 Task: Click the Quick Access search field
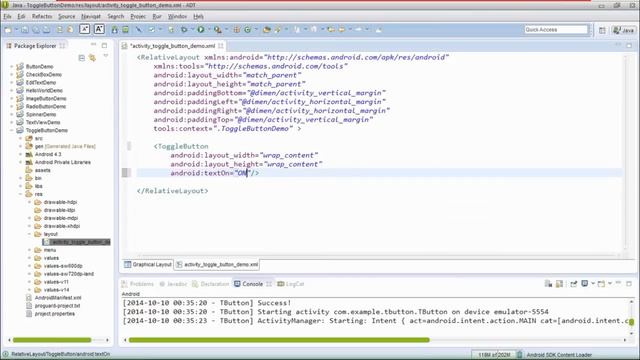coord(556,29)
